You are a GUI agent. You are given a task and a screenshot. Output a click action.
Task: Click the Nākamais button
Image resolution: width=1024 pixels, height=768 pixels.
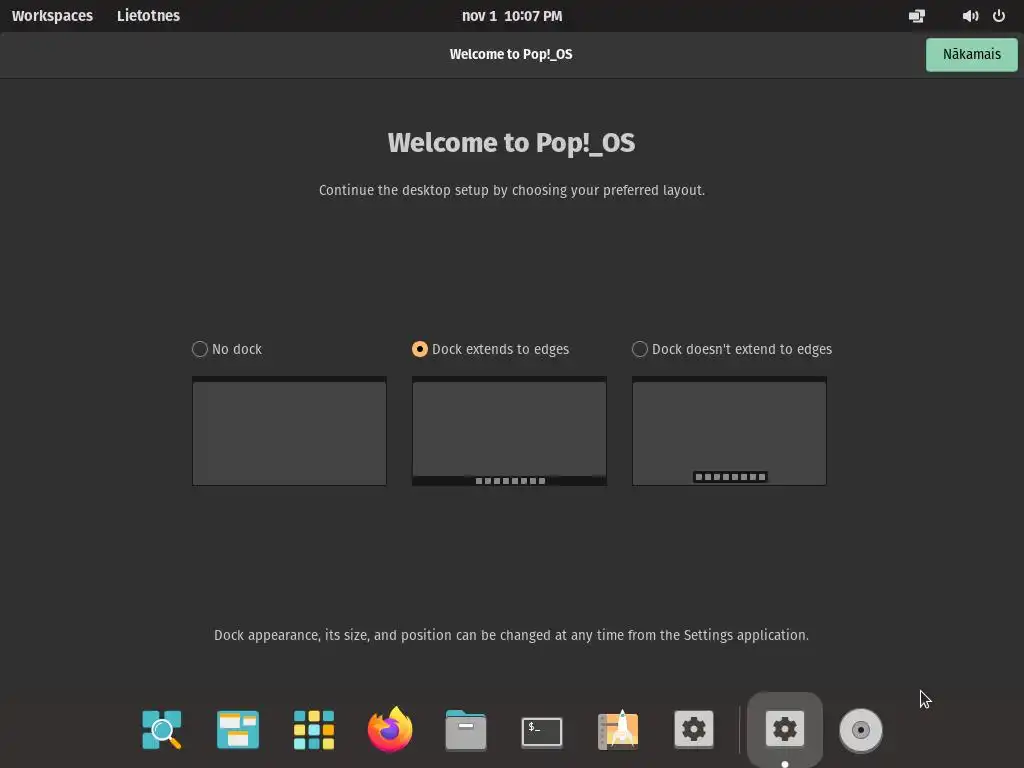tap(972, 54)
